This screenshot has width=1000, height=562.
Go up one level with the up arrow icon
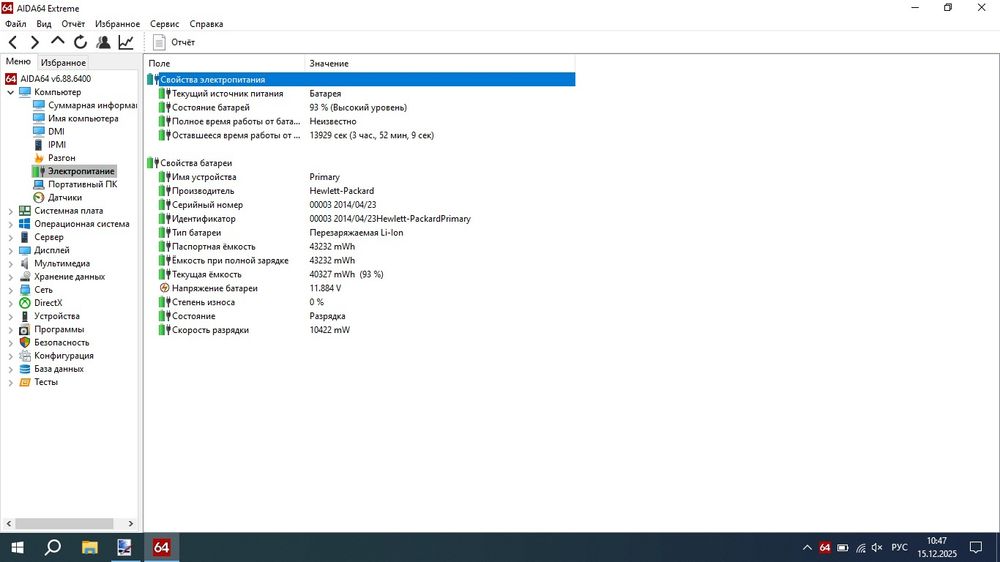(x=57, y=41)
